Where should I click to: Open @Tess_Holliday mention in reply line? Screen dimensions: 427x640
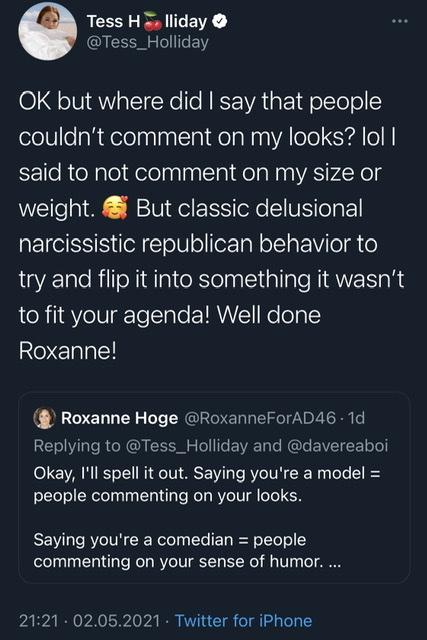click(187, 446)
